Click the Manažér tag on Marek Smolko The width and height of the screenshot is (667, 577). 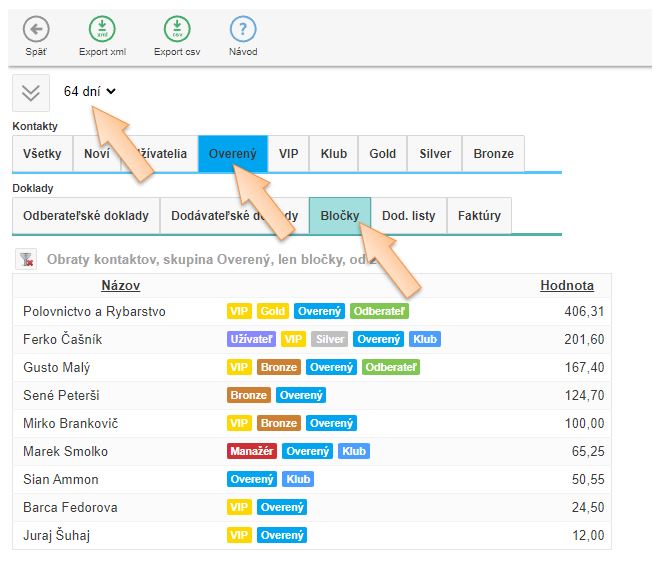[x=252, y=452]
